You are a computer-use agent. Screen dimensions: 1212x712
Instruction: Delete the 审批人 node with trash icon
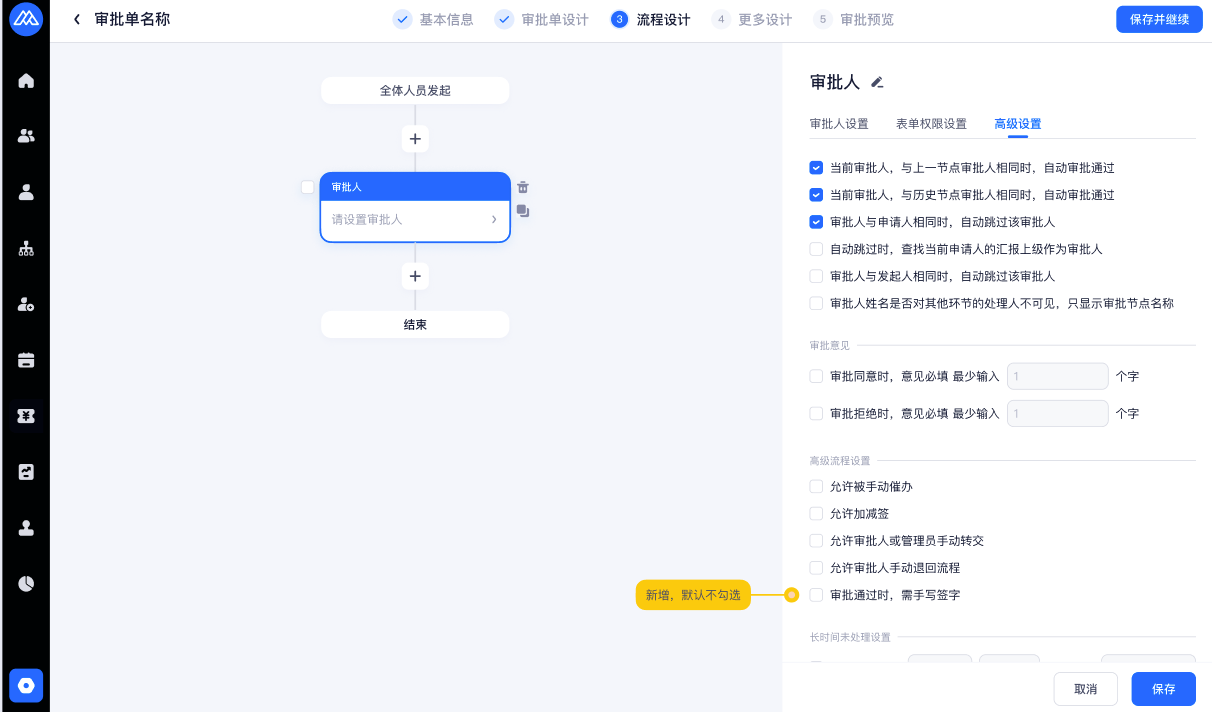pyautogui.click(x=523, y=187)
